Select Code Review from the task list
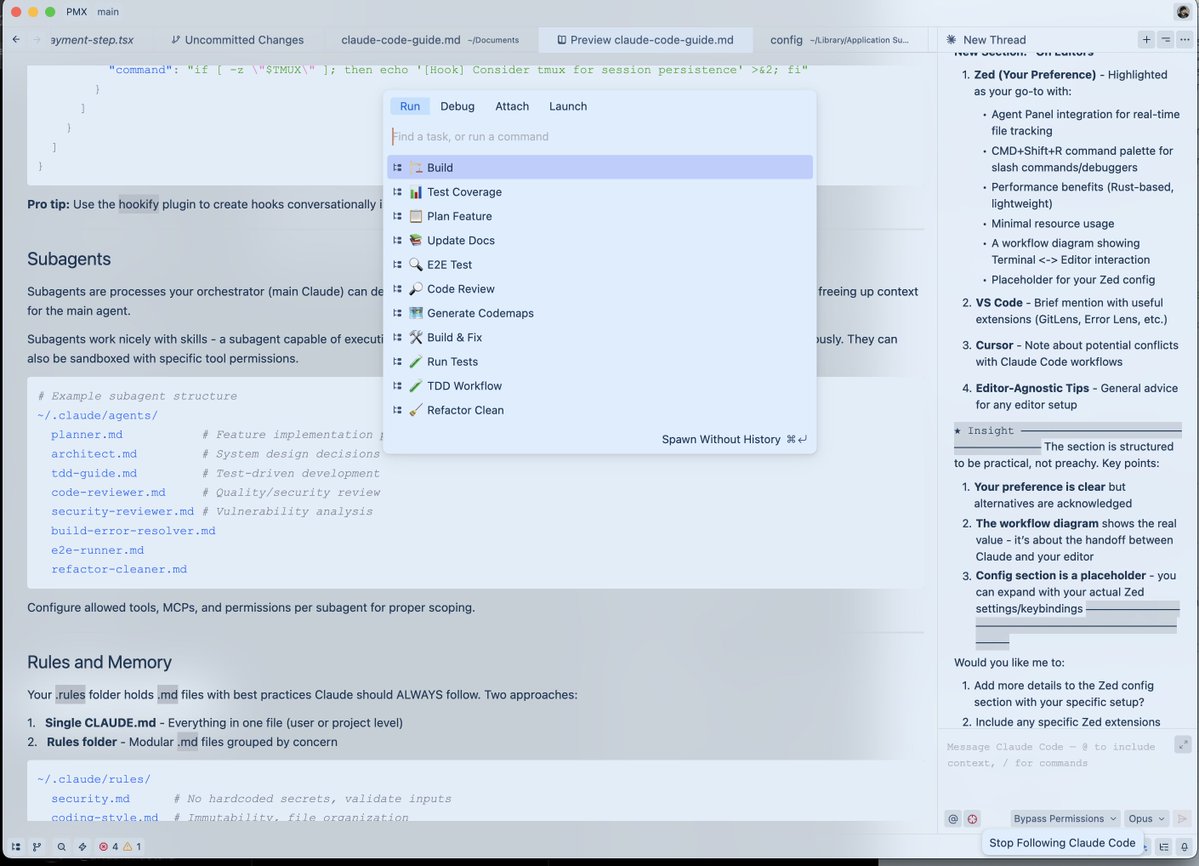The height and width of the screenshot is (866, 1199). [460, 289]
